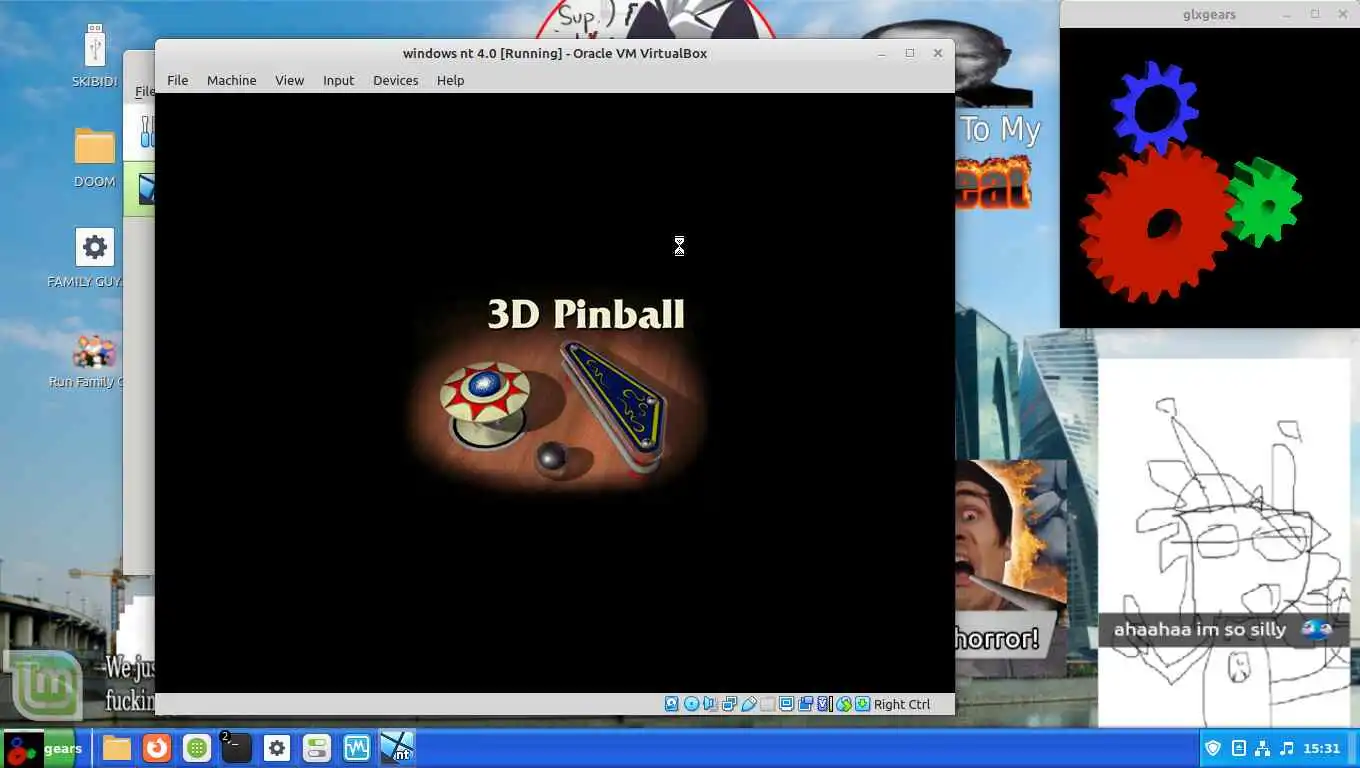Open the green app grid taskbar launcher
This screenshot has height=768, width=1360.
[x=197, y=748]
